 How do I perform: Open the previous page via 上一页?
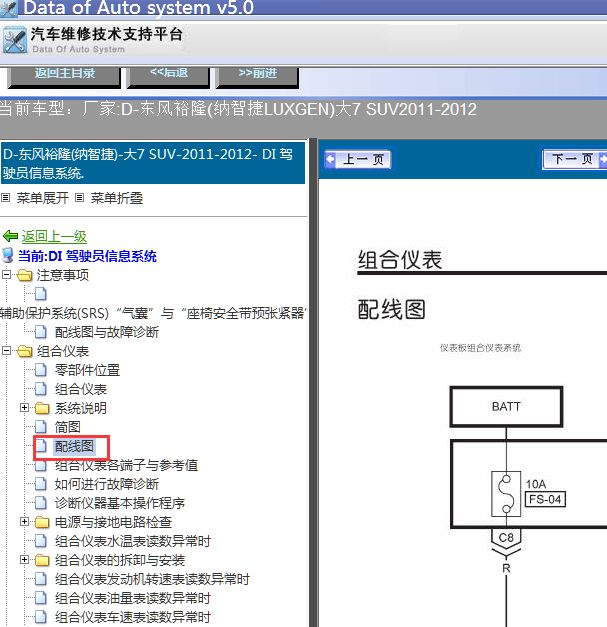pos(357,159)
